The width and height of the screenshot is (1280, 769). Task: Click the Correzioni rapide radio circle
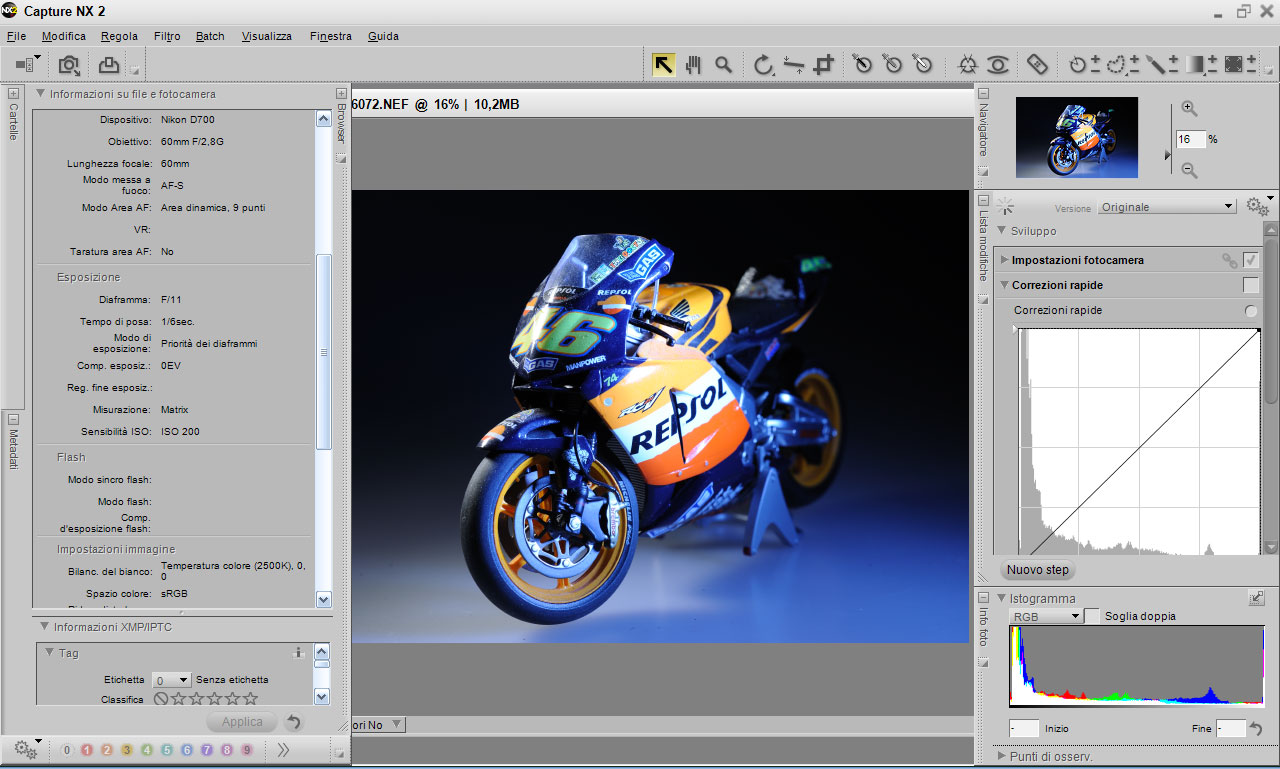coord(1251,311)
